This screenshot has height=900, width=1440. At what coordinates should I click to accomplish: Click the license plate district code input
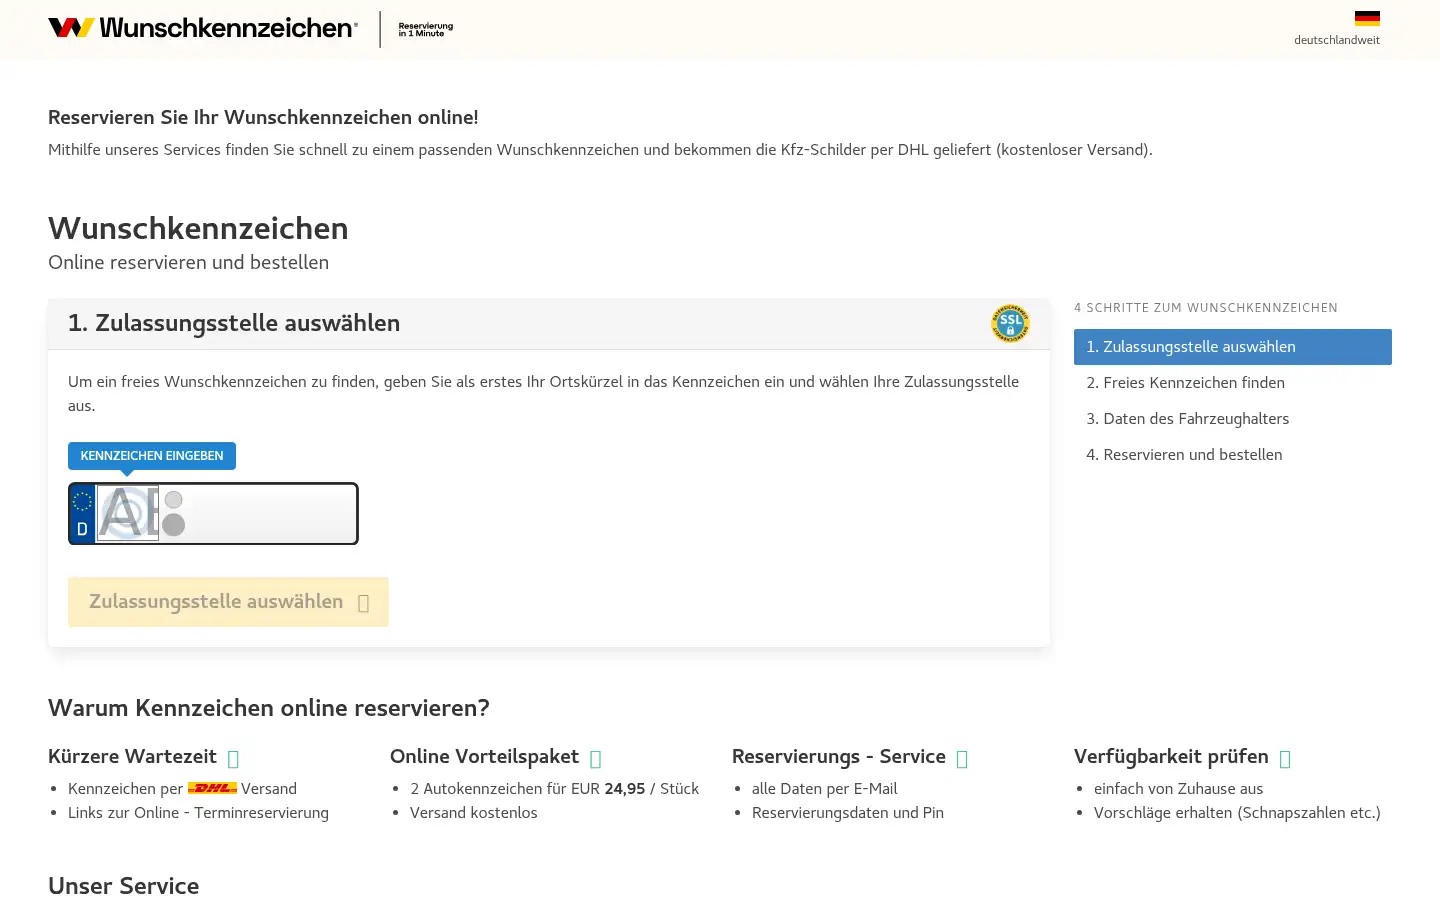click(x=128, y=513)
